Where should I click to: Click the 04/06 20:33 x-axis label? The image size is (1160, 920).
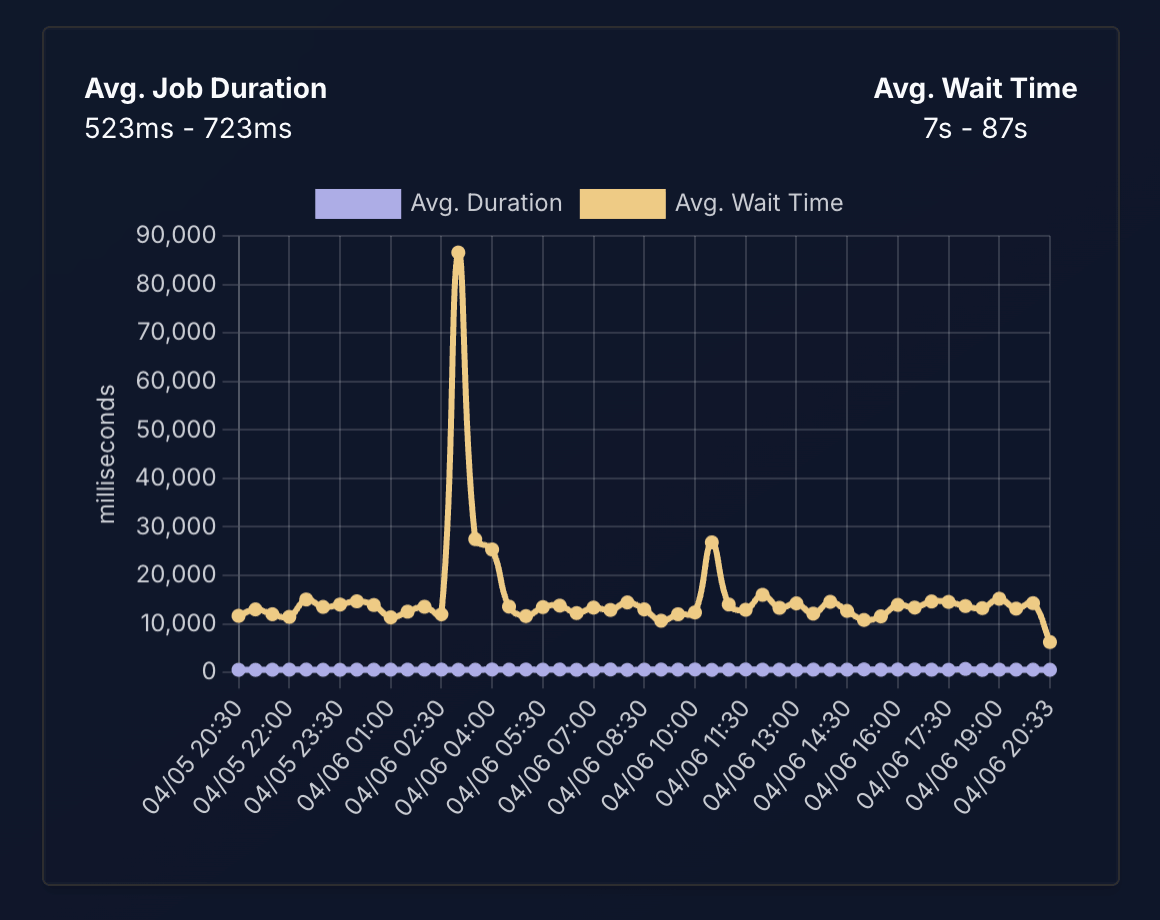pos(1005,745)
